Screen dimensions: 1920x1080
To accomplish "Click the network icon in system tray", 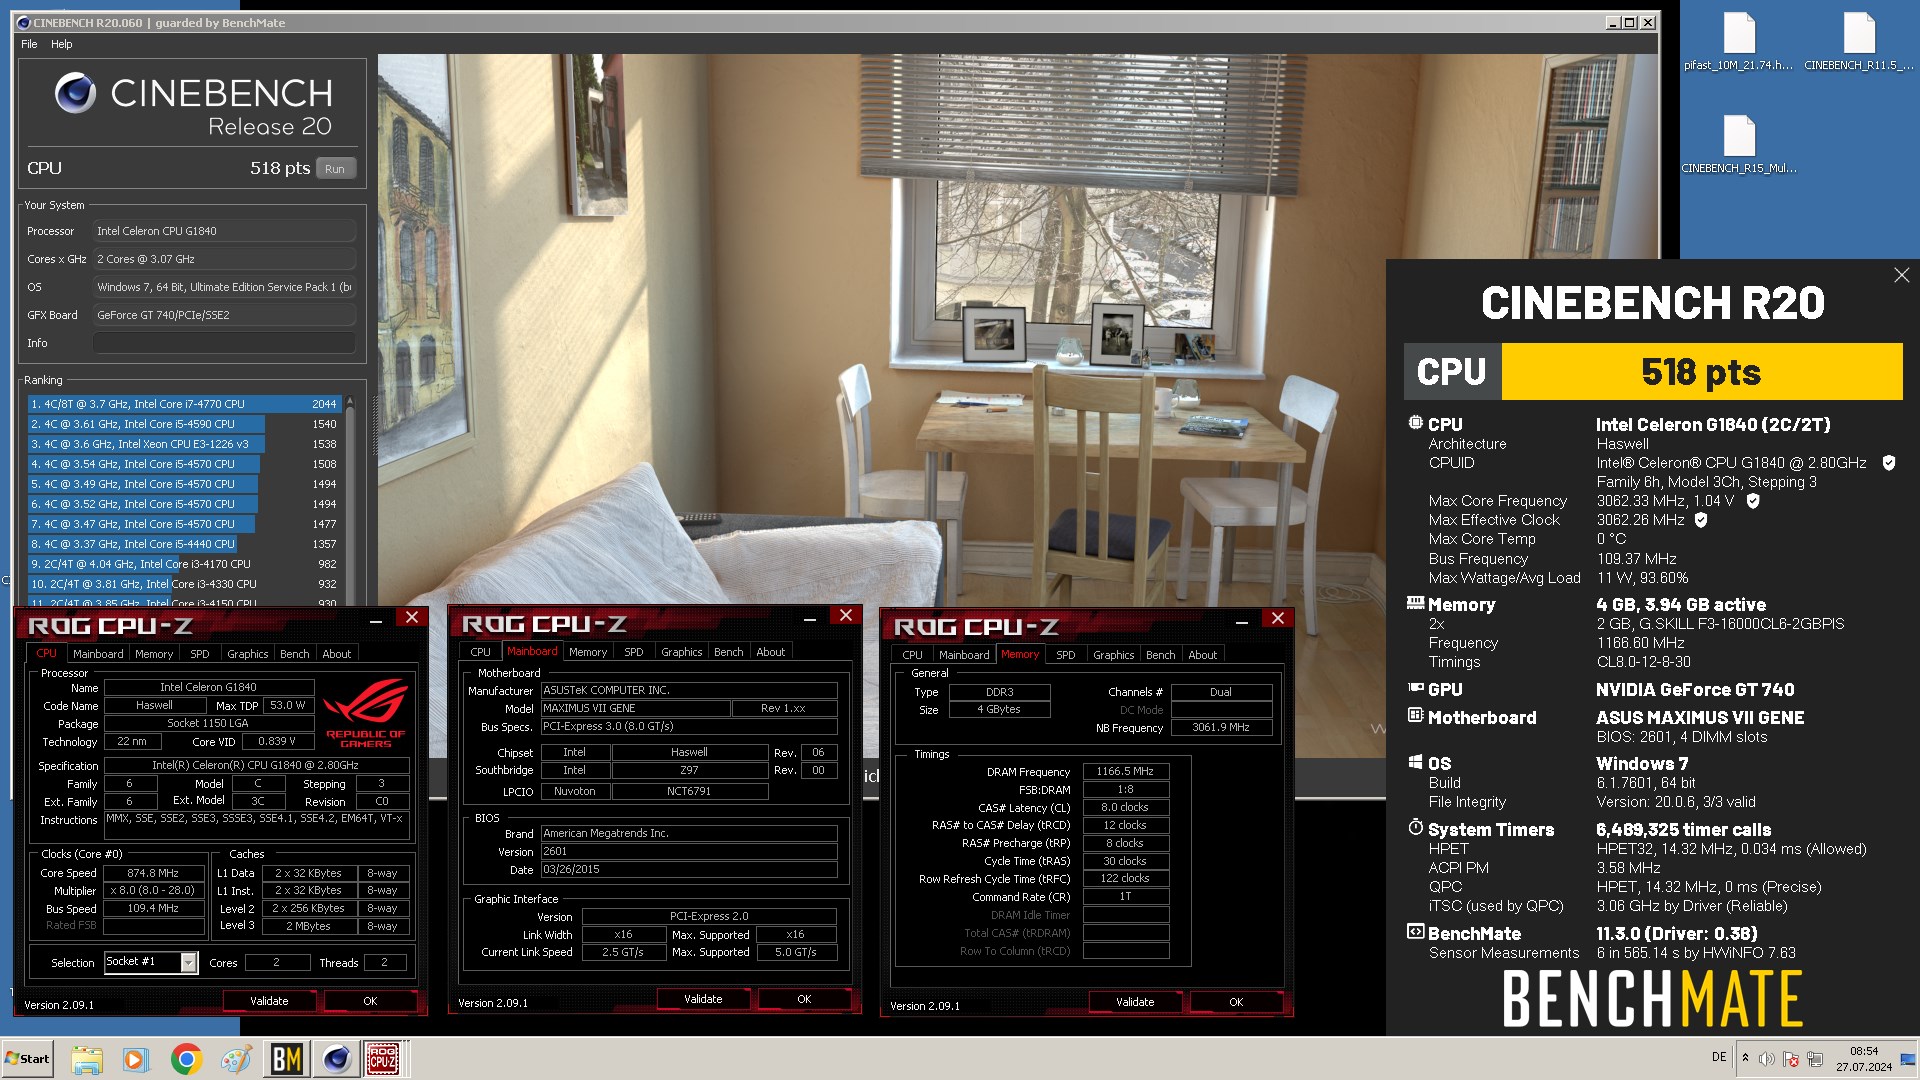I will point(1815,1059).
